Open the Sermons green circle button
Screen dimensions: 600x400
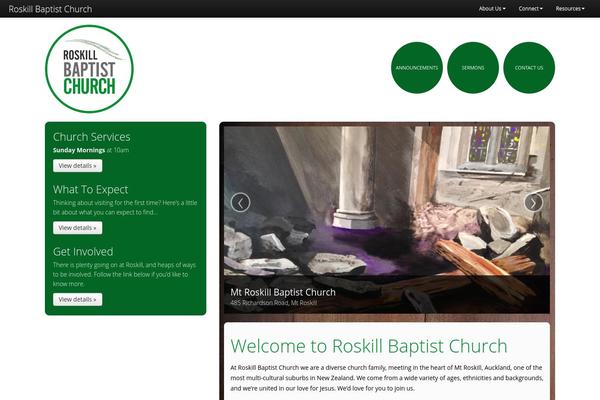click(x=473, y=68)
